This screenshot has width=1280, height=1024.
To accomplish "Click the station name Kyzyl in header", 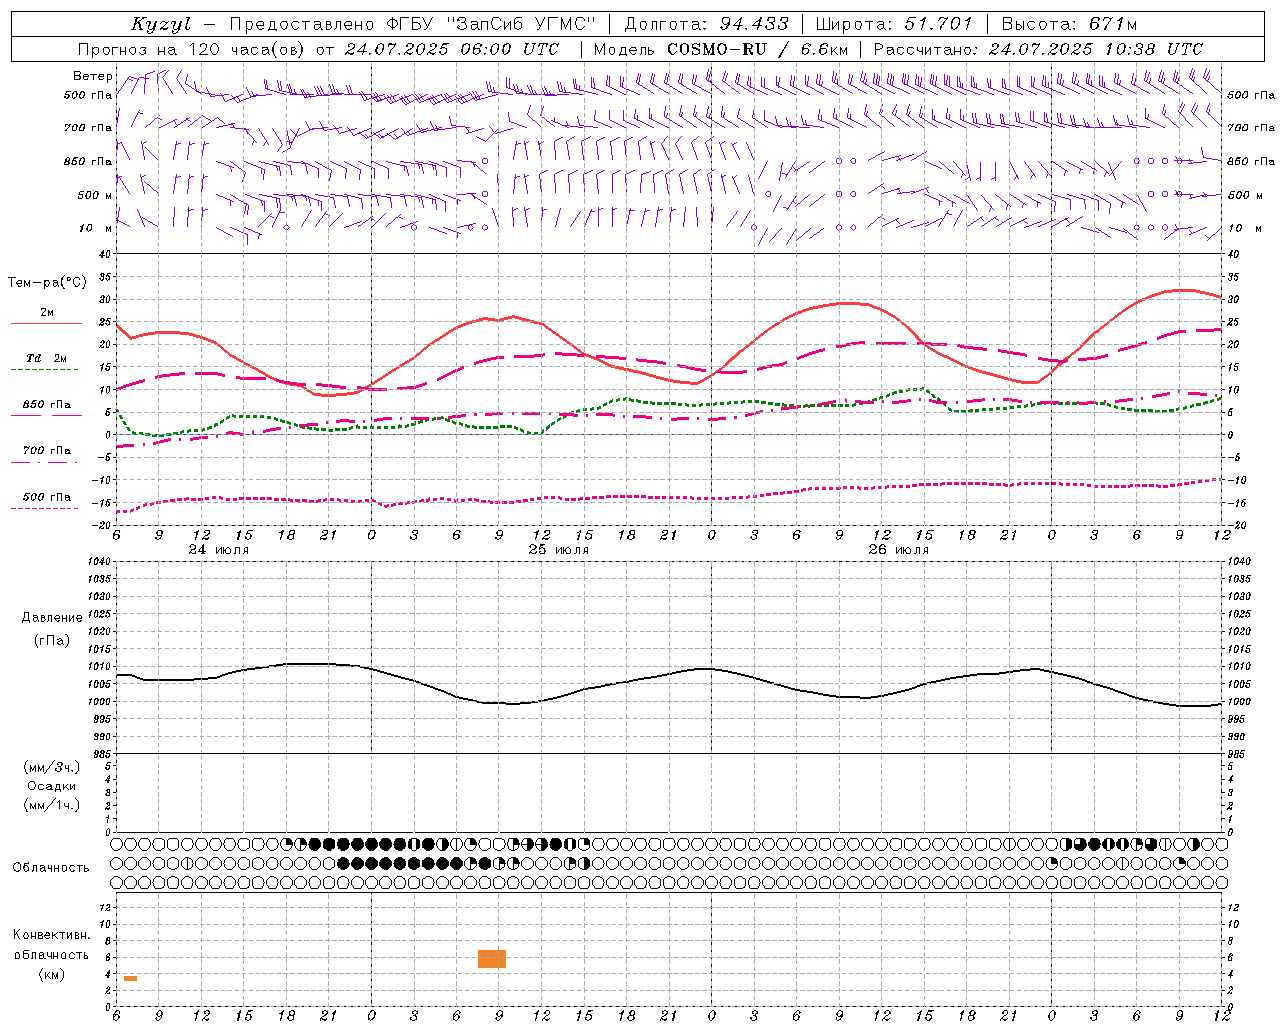I will pos(160,24).
